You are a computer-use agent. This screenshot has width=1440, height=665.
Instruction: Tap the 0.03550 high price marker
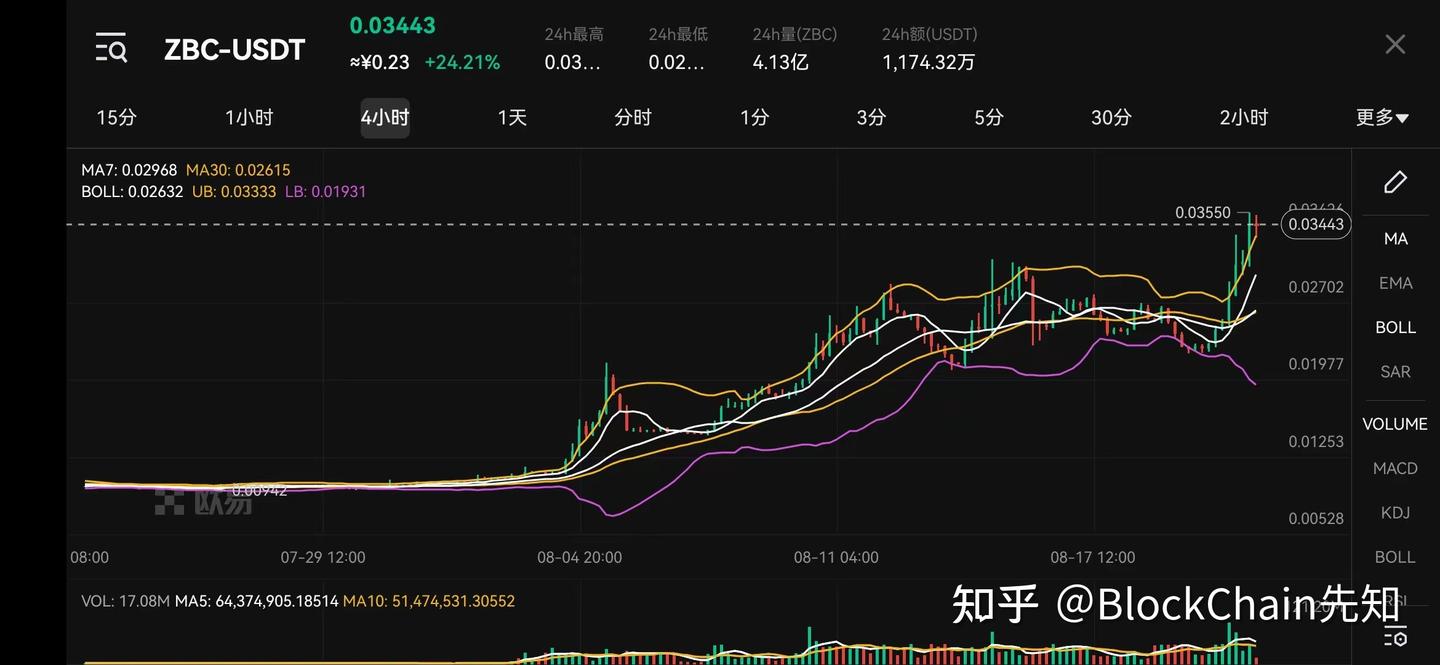pyautogui.click(x=1203, y=212)
